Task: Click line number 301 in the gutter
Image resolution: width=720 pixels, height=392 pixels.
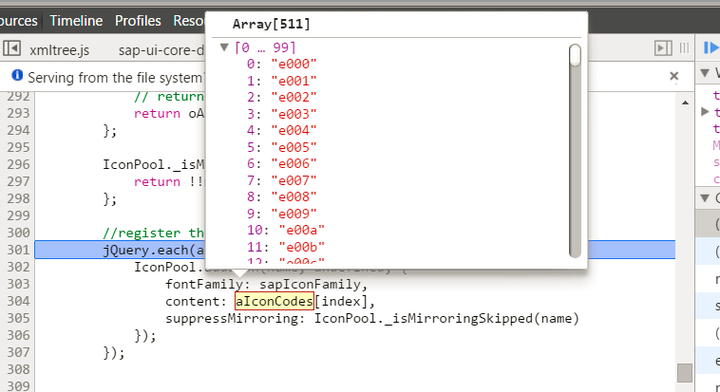Action: [x=18, y=250]
